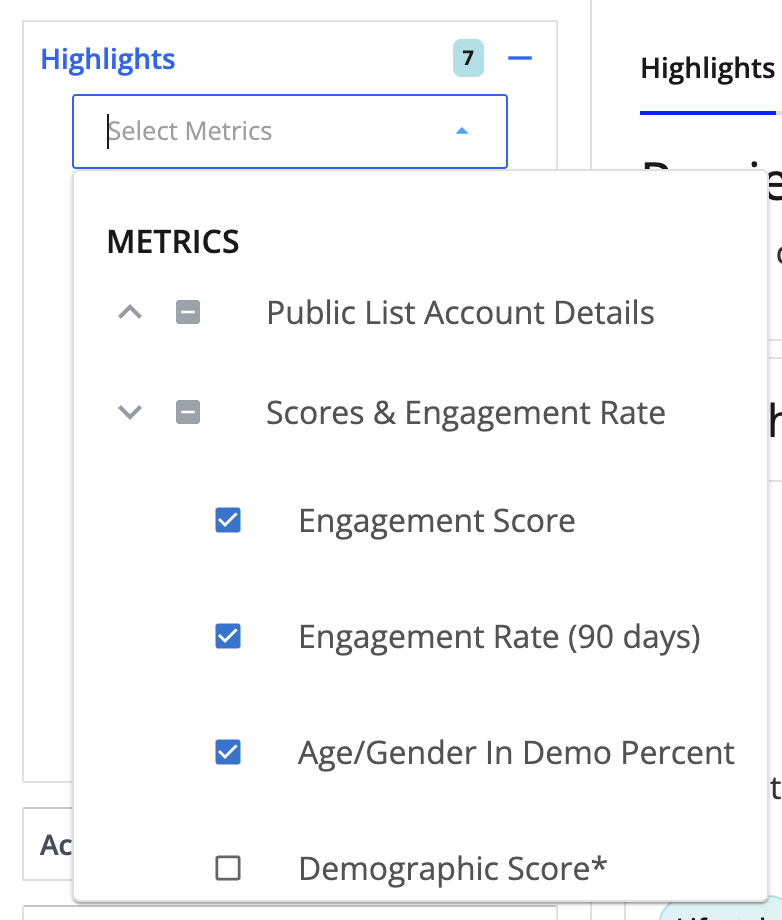Click the Age/Gender In Demo Percent option text
782x920 pixels.
pyautogui.click(x=516, y=753)
